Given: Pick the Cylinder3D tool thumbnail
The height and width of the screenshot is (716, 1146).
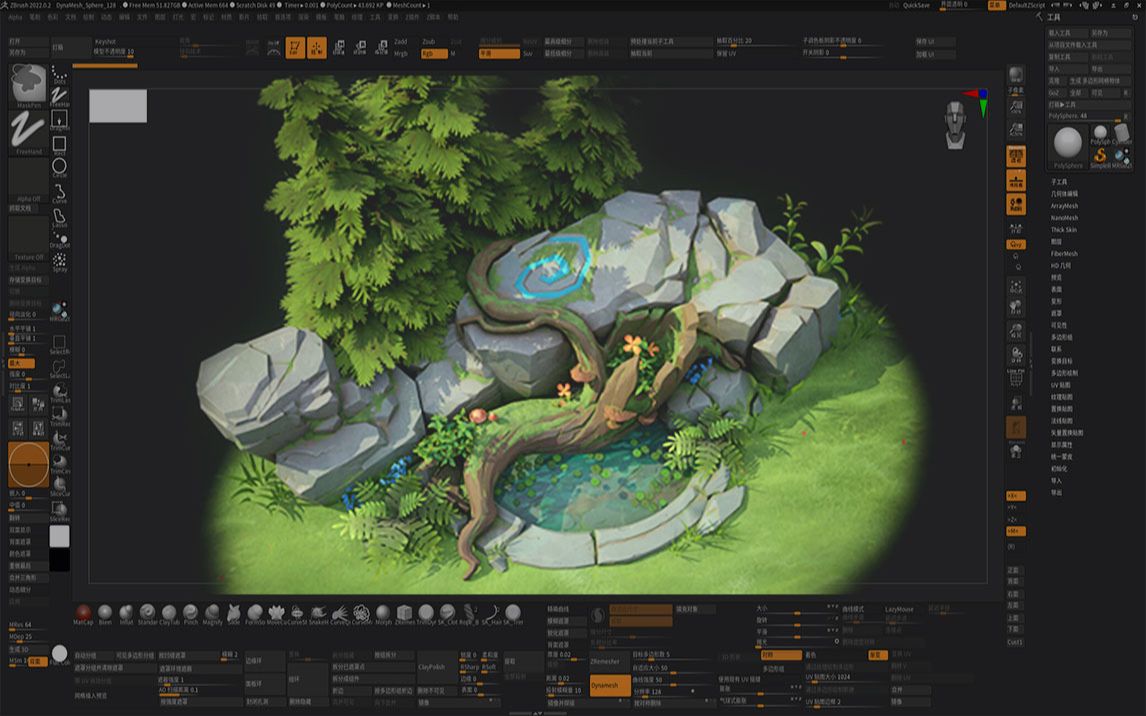Looking at the screenshot, I should click(1121, 133).
